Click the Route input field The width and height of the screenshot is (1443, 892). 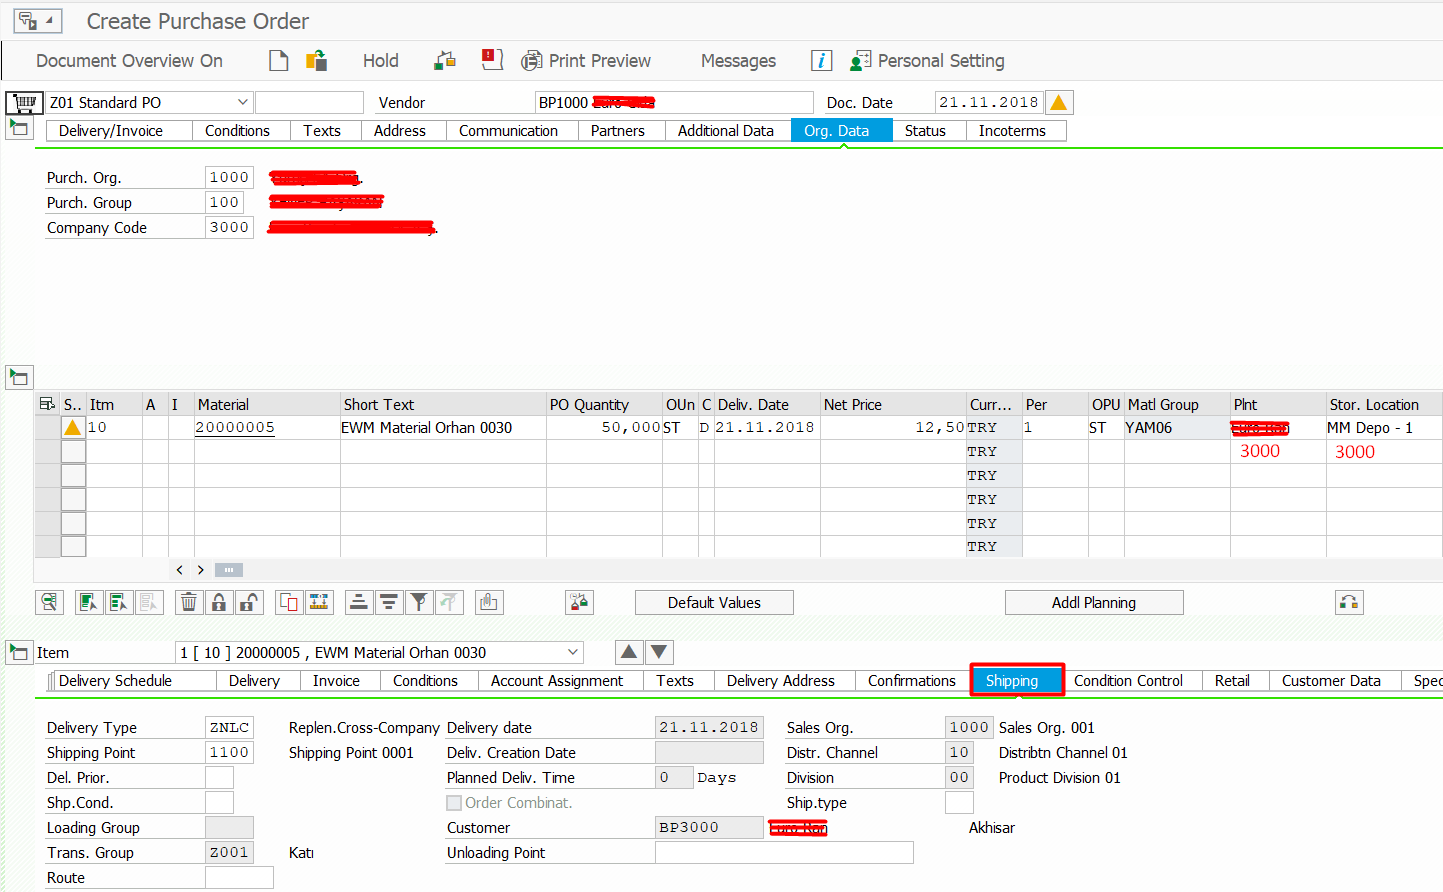coord(239,877)
